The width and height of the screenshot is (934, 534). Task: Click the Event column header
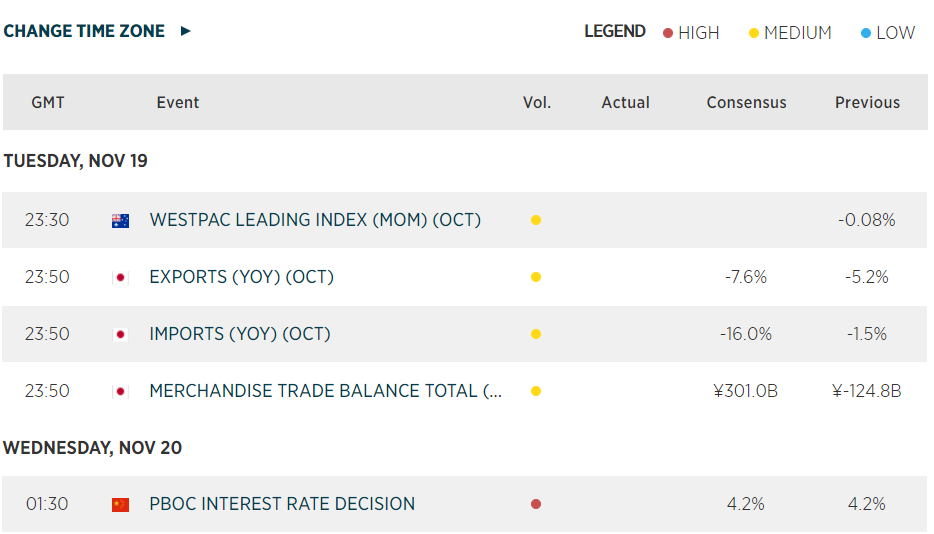(178, 102)
